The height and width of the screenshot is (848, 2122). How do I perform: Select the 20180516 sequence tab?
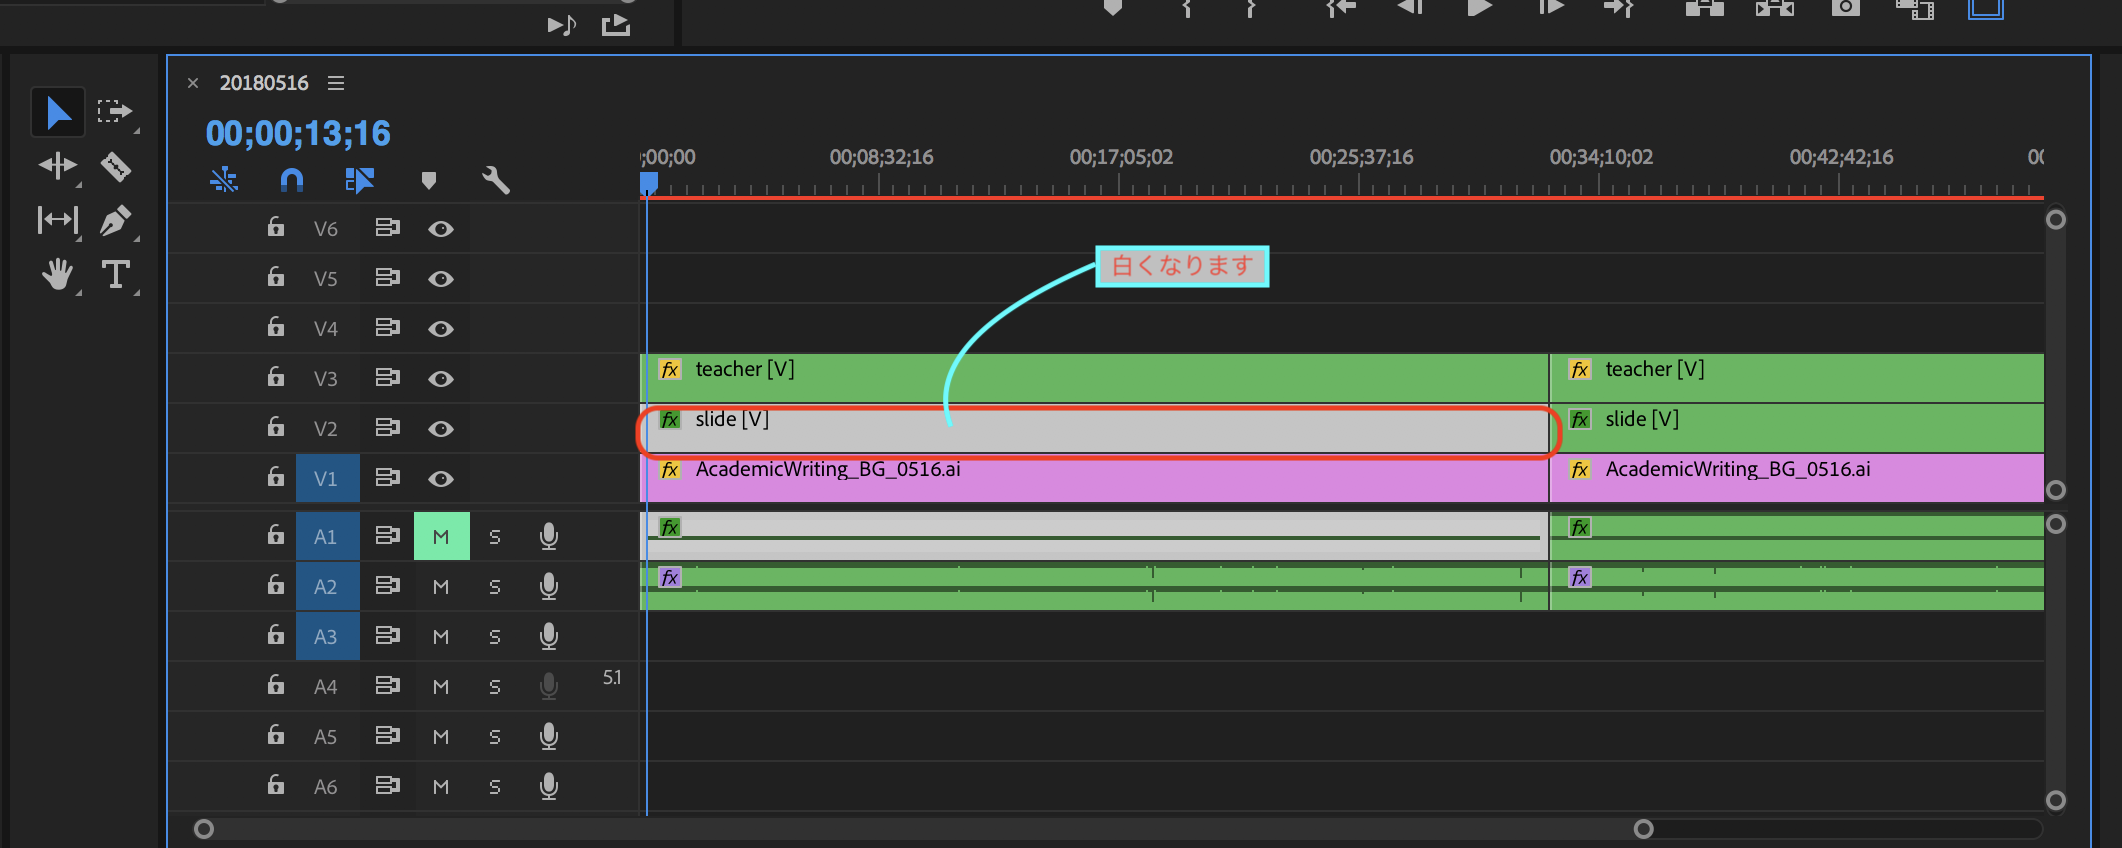(264, 83)
